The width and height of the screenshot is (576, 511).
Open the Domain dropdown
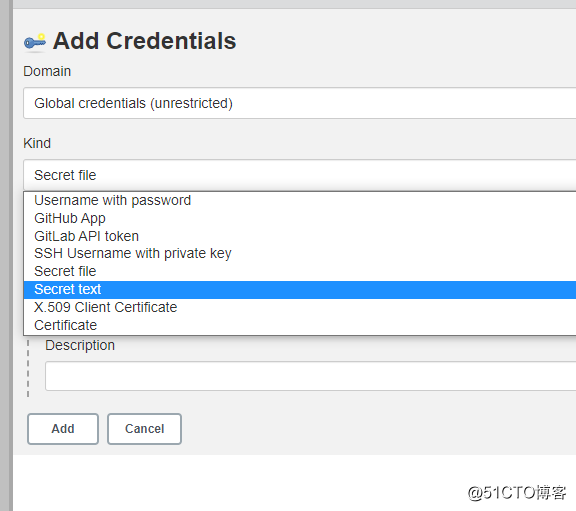pos(299,103)
